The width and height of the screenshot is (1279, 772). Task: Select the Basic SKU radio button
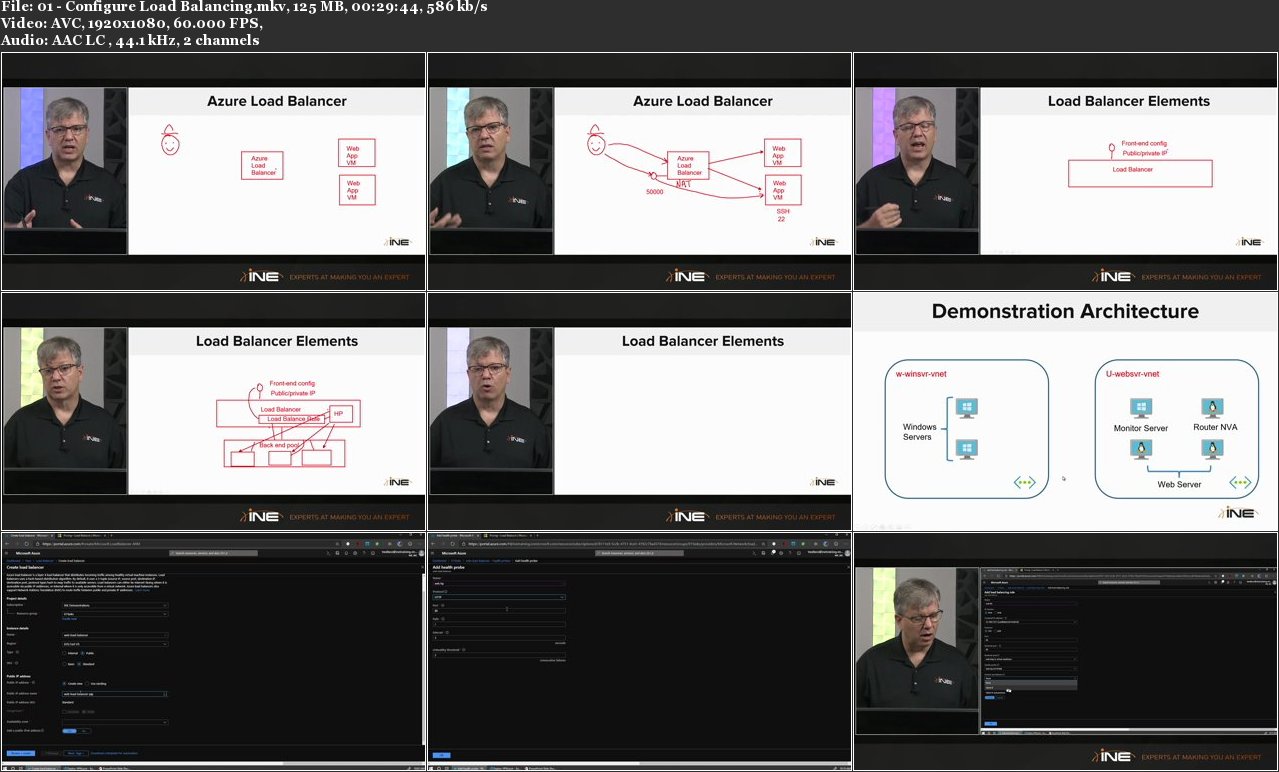(x=64, y=664)
